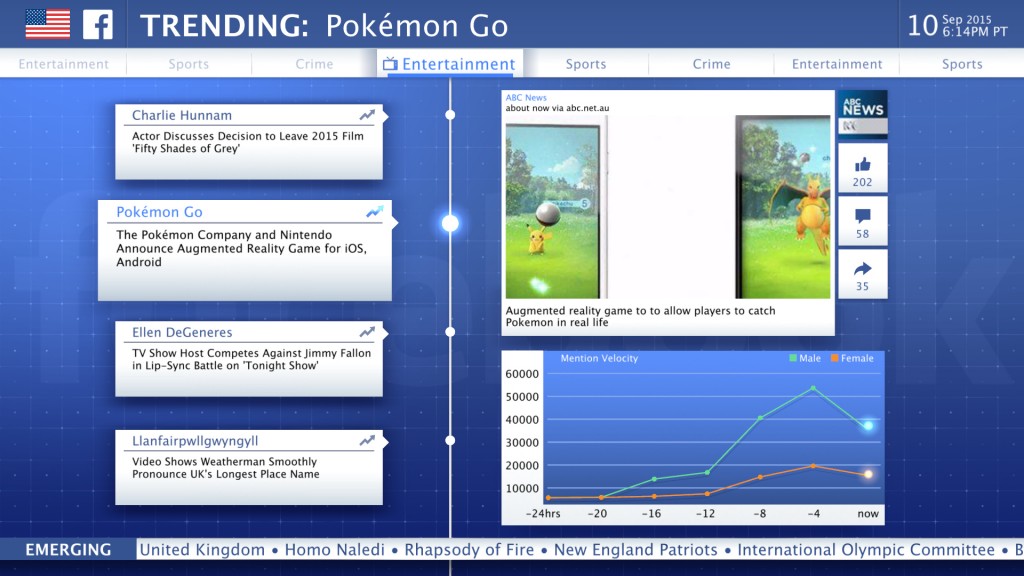The image size is (1024, 576).
Task: Select the timeline dot for Ellen DeGeneres
Action: [450, 332]
